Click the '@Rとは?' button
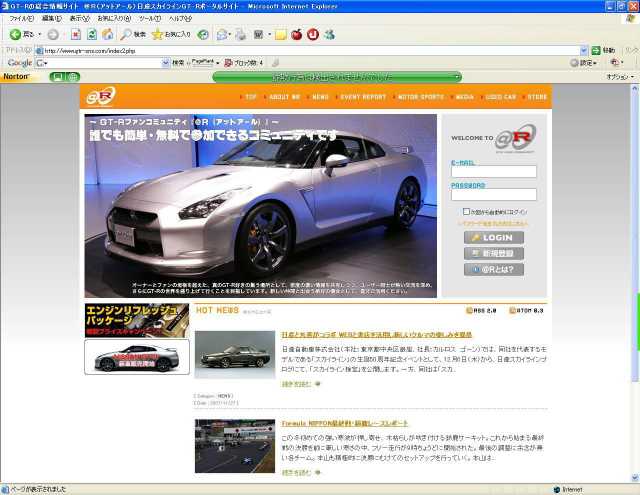This screenshot has width=640, height=495. coord(493,269)
